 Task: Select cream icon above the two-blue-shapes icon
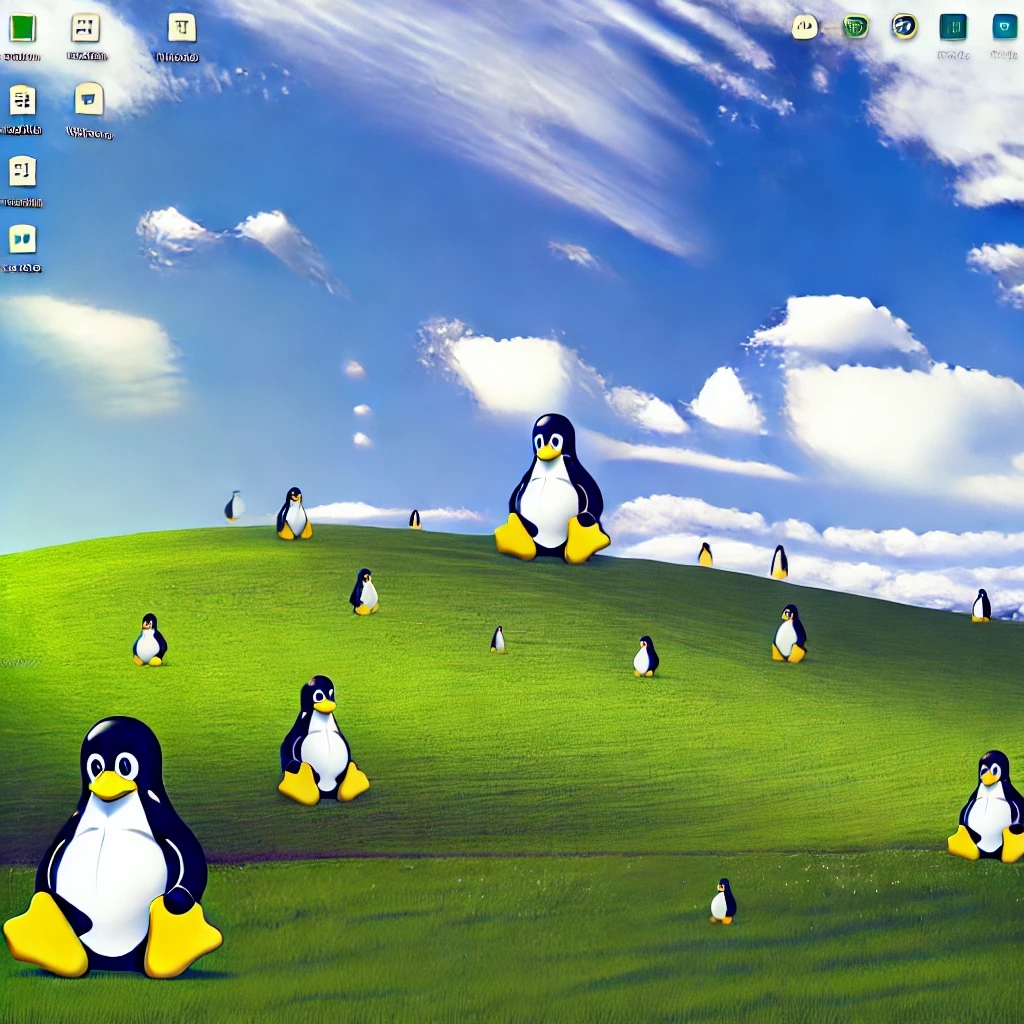click(x=22, y=171)
